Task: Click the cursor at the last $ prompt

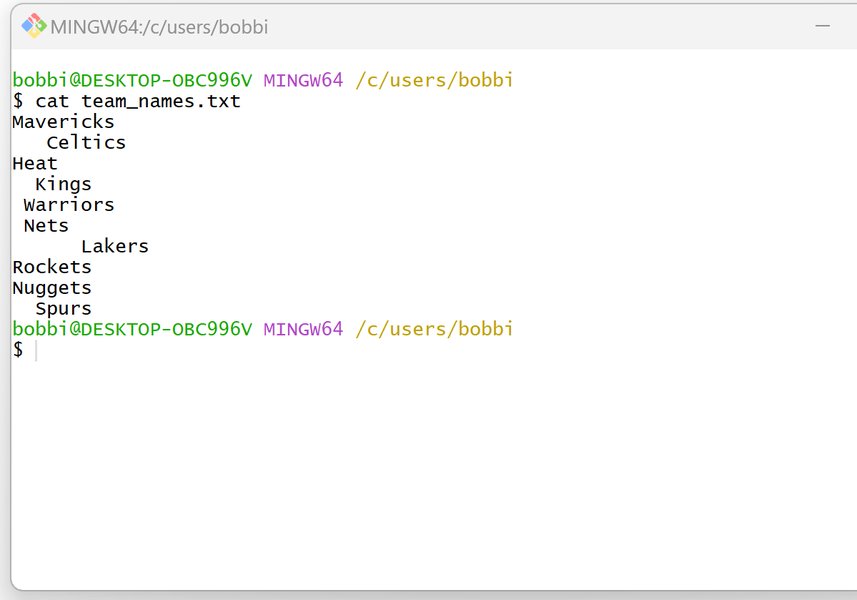Action: click(36, 350)
